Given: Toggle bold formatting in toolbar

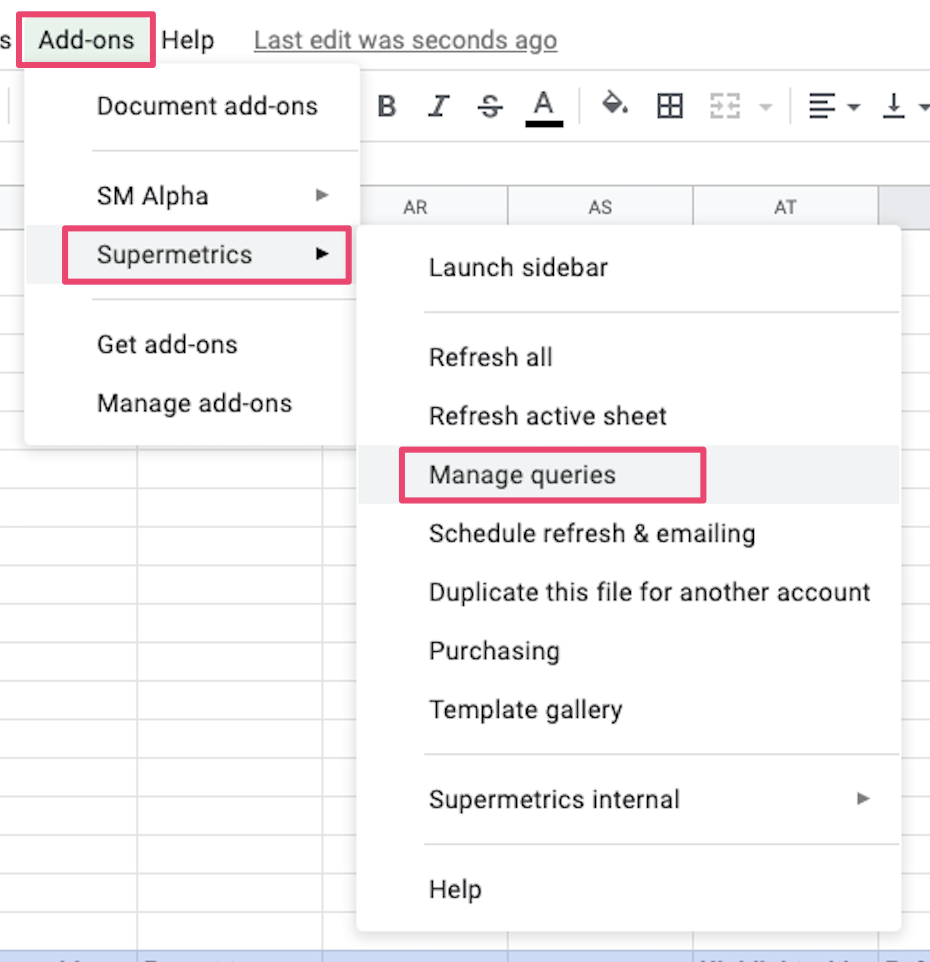Looking at the screenshot, I should coord(386,106).
